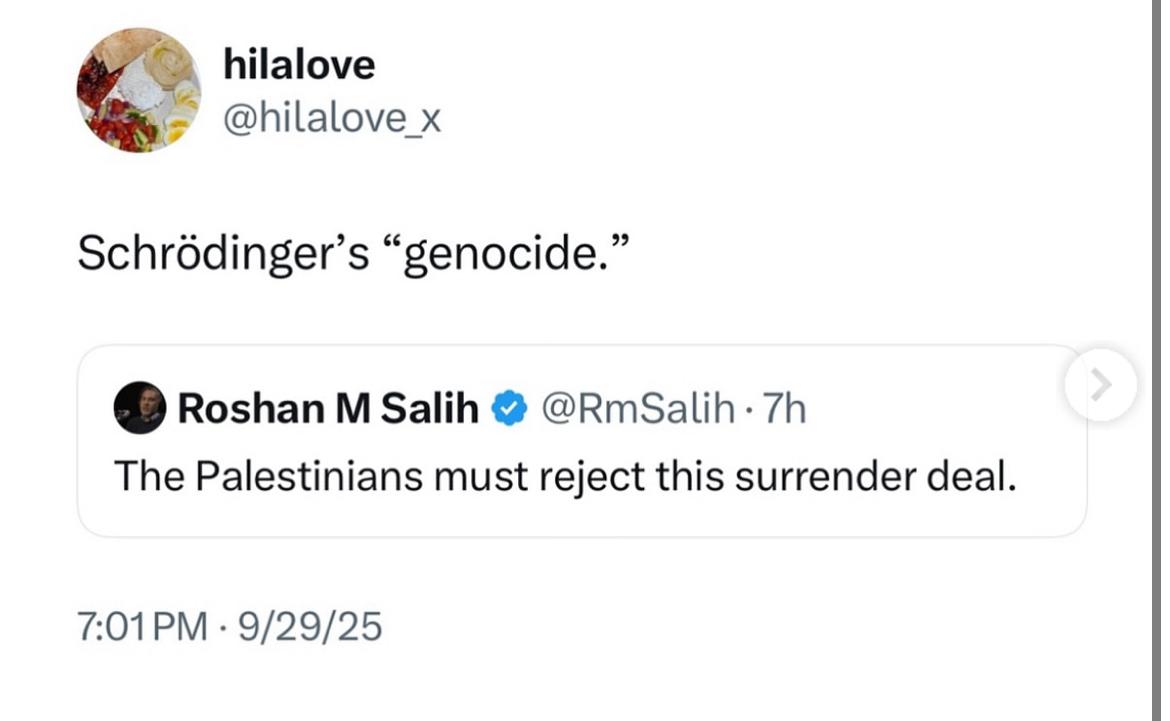Open the @hilalove_x handle link

pos(332,118)
